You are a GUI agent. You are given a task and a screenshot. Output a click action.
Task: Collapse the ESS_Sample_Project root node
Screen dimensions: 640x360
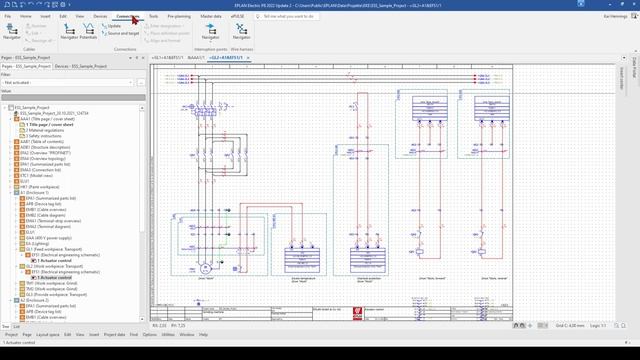5,108
